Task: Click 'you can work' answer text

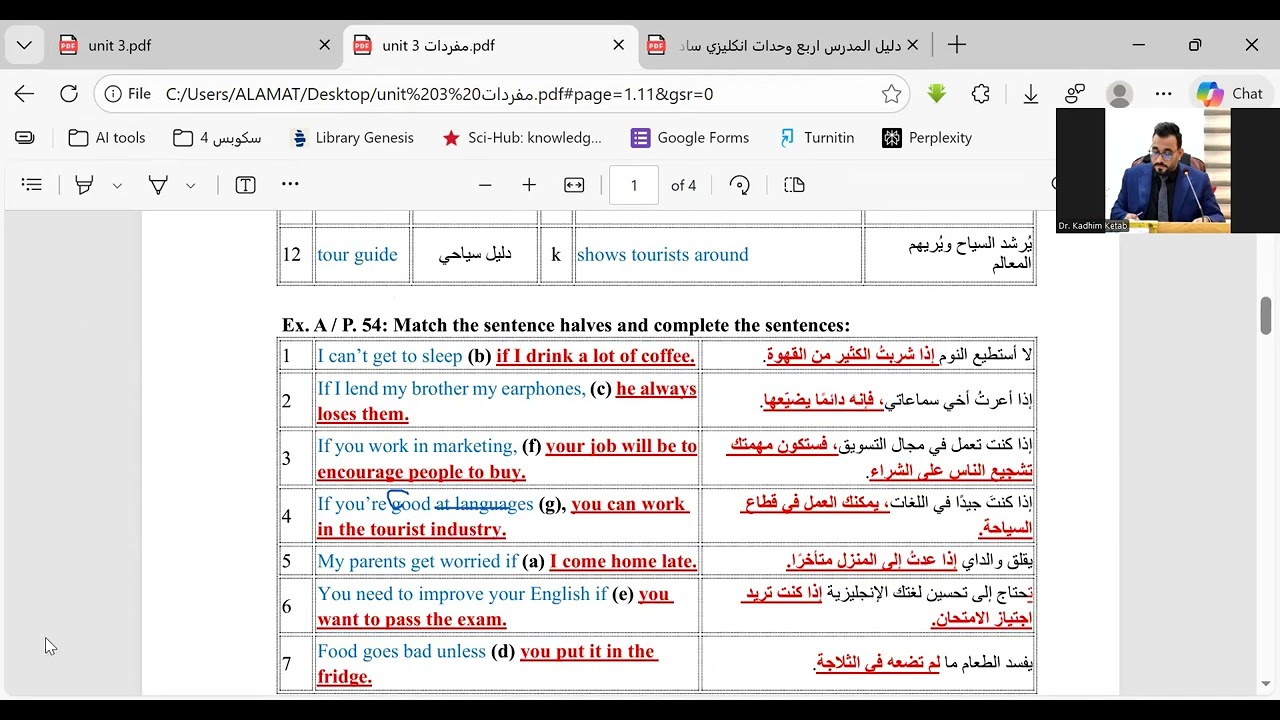Action: [x=628, y=504]
